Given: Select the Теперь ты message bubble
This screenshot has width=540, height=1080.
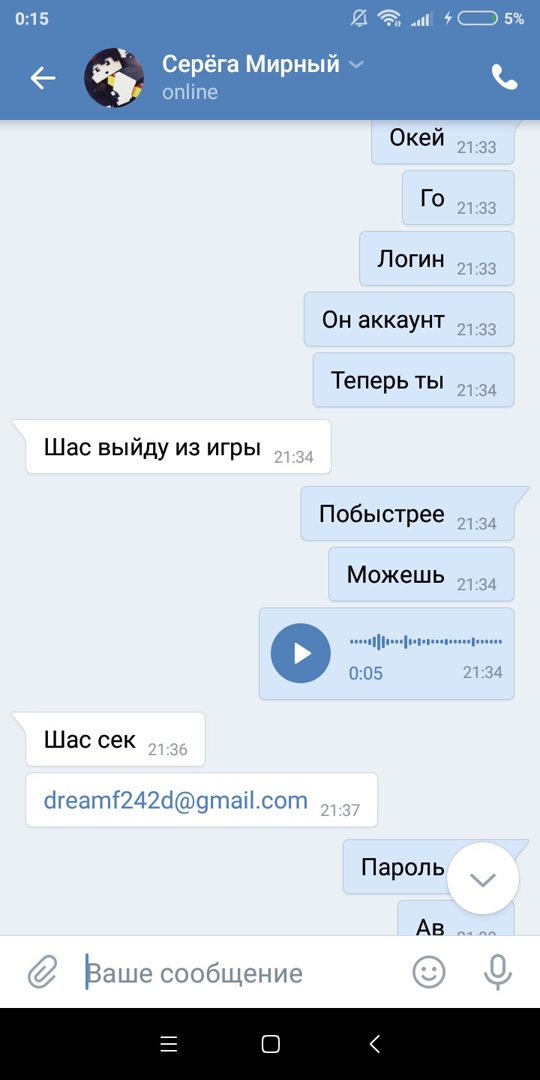Looking at the screenshot, I should 413,380.
